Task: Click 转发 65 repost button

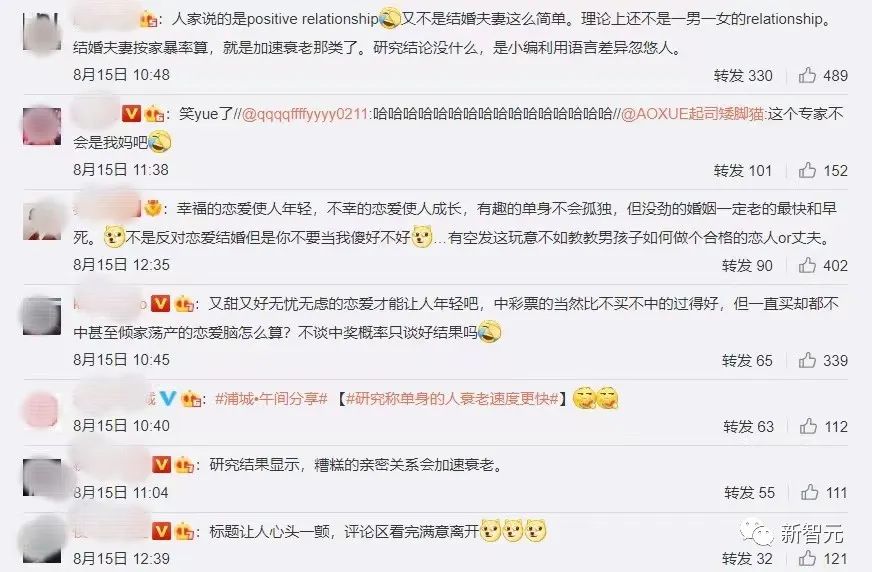Action: pos(747,360)
